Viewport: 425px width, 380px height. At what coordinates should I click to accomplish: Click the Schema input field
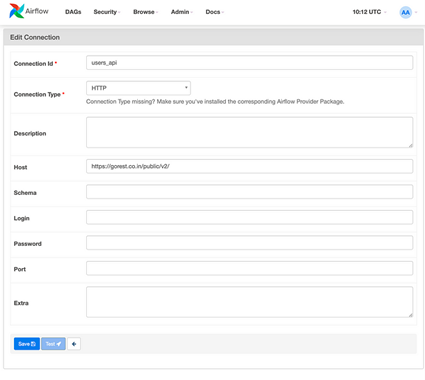click(249, 192)
